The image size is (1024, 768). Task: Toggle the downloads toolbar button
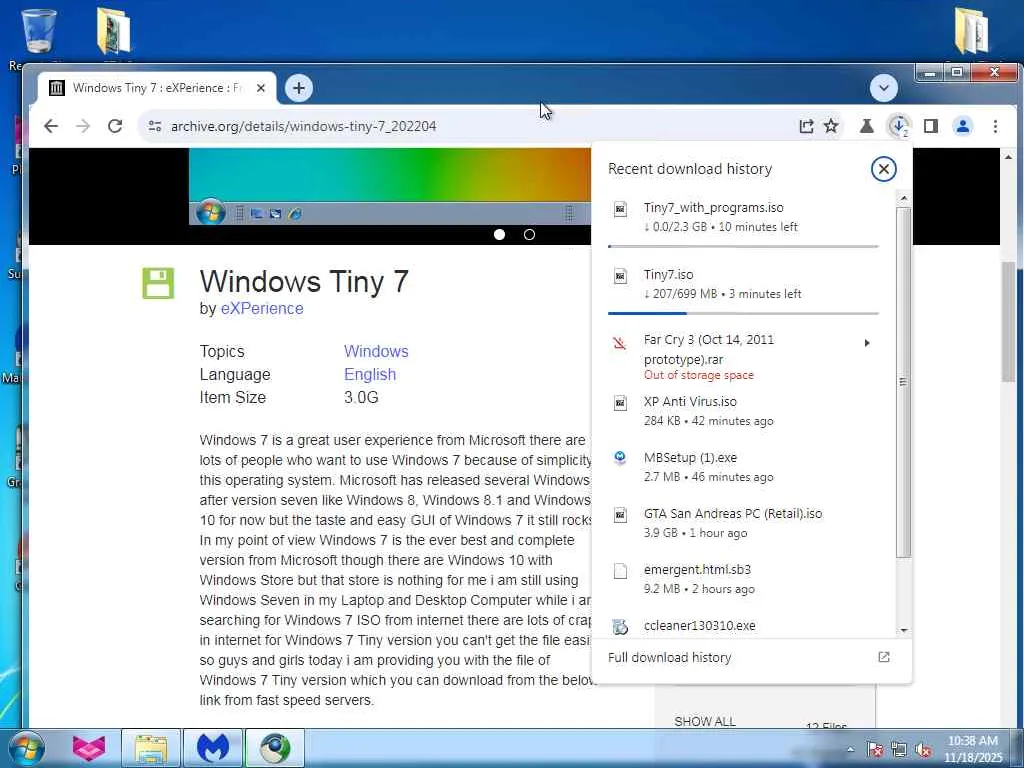click(x=899, y=126)
